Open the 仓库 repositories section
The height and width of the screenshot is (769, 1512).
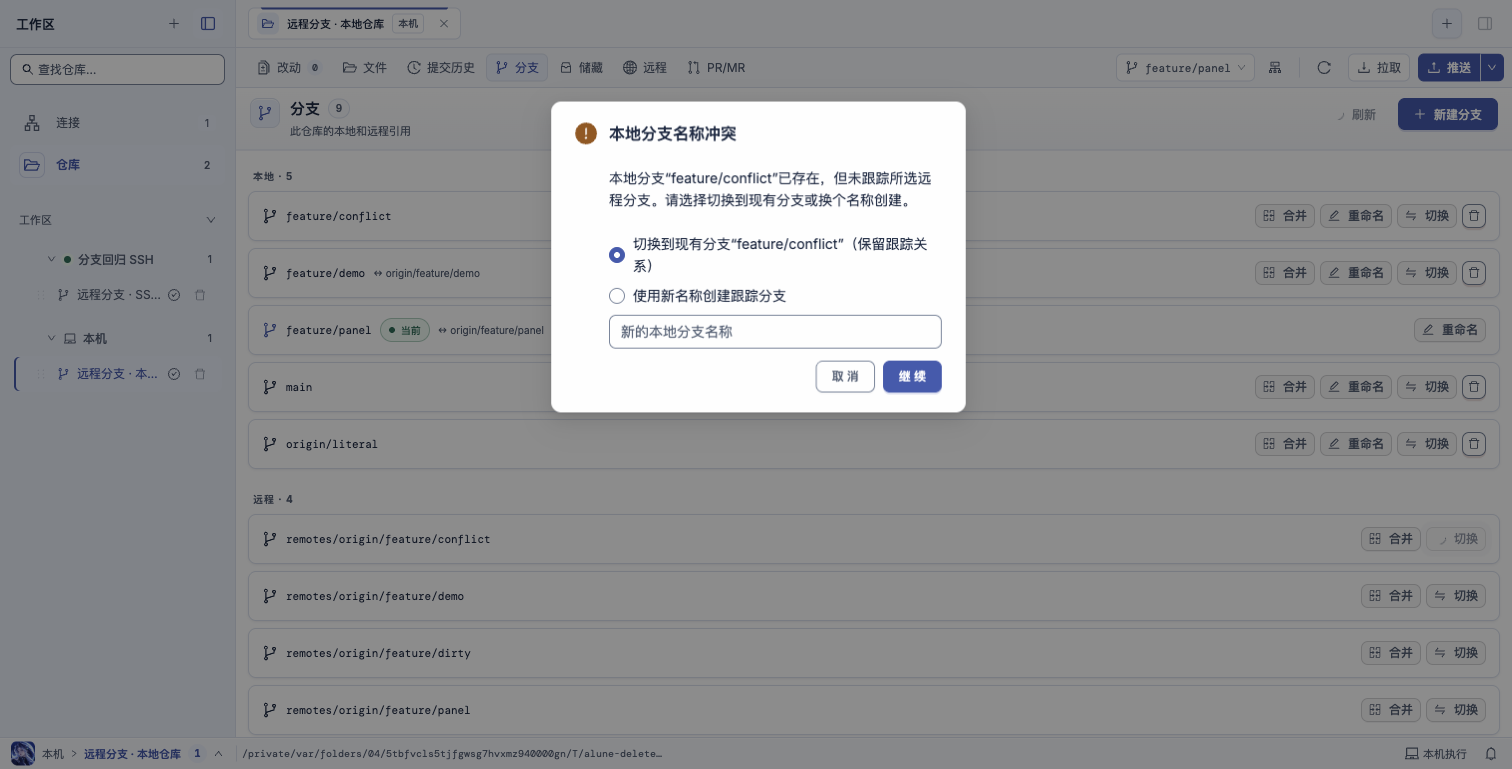pos(117,165)
